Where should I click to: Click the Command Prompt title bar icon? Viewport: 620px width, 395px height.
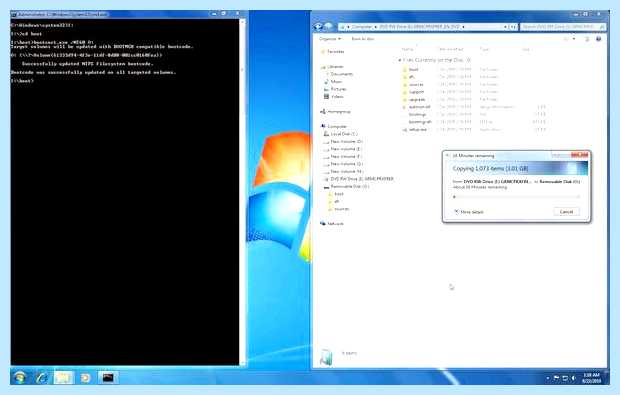coord(14,14)
